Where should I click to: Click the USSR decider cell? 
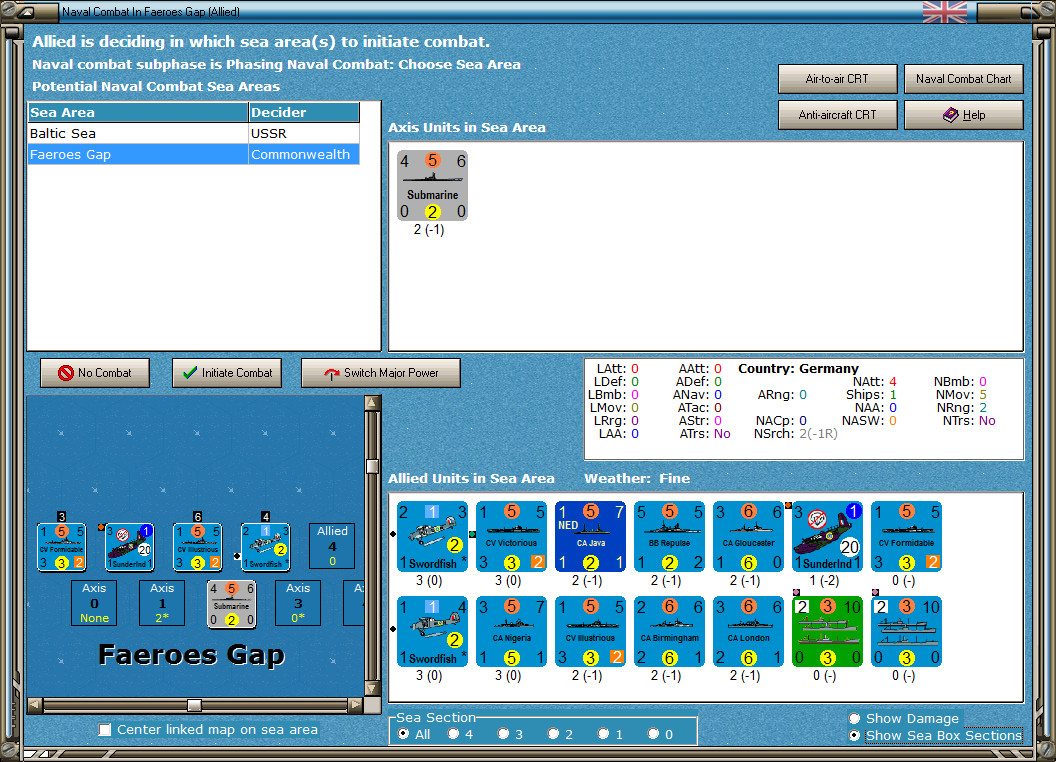[x=304, y=133]
